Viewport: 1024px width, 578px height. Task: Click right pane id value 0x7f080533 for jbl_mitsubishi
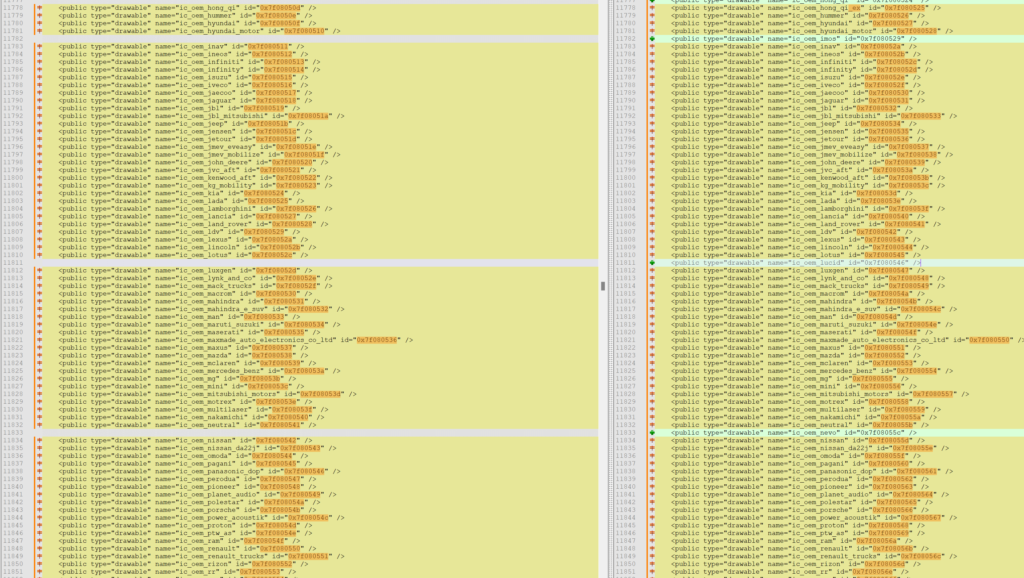[921, 116]
